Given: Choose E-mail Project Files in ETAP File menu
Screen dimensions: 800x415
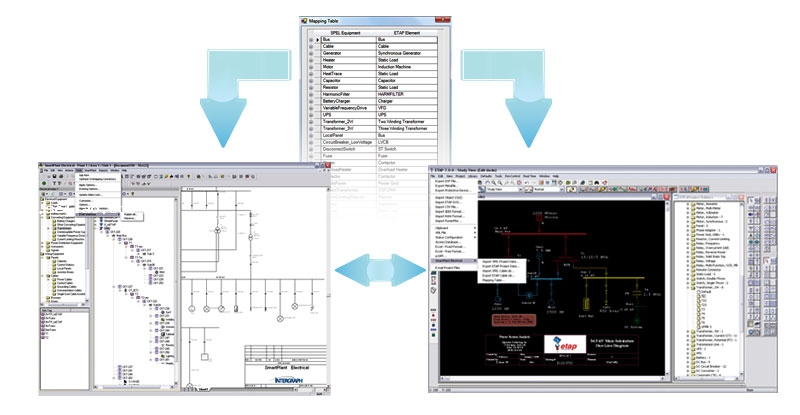Looking at the screenshot, I should point(447,267).
